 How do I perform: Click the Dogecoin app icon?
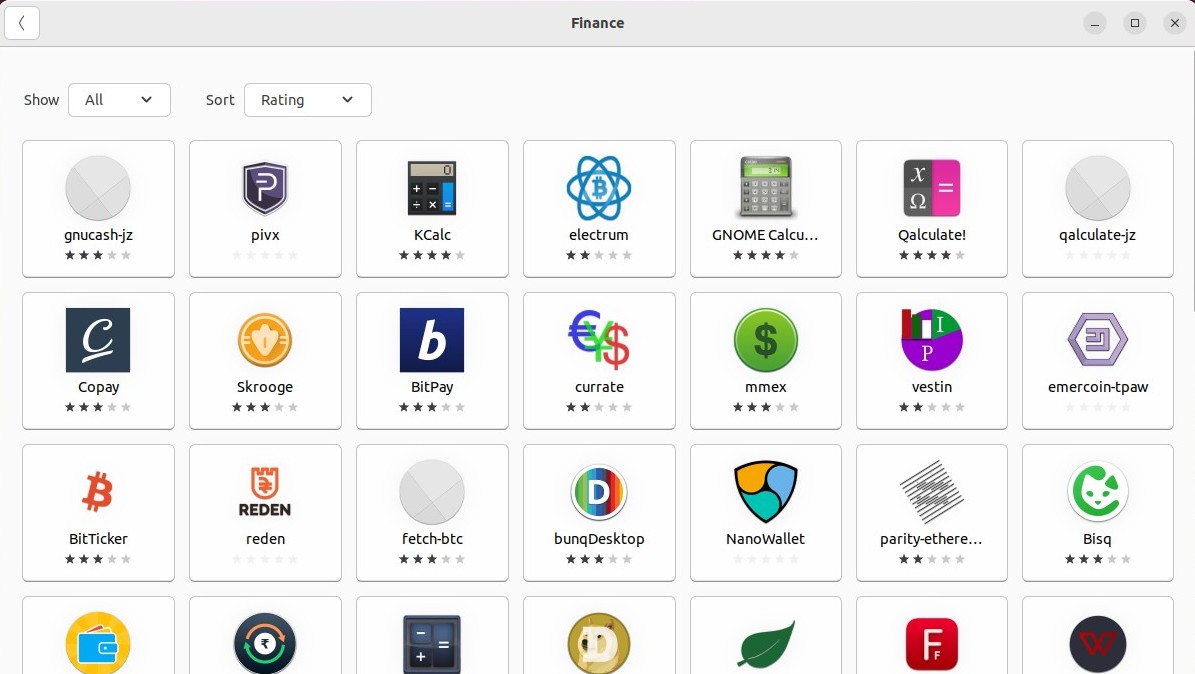point(598,644)
